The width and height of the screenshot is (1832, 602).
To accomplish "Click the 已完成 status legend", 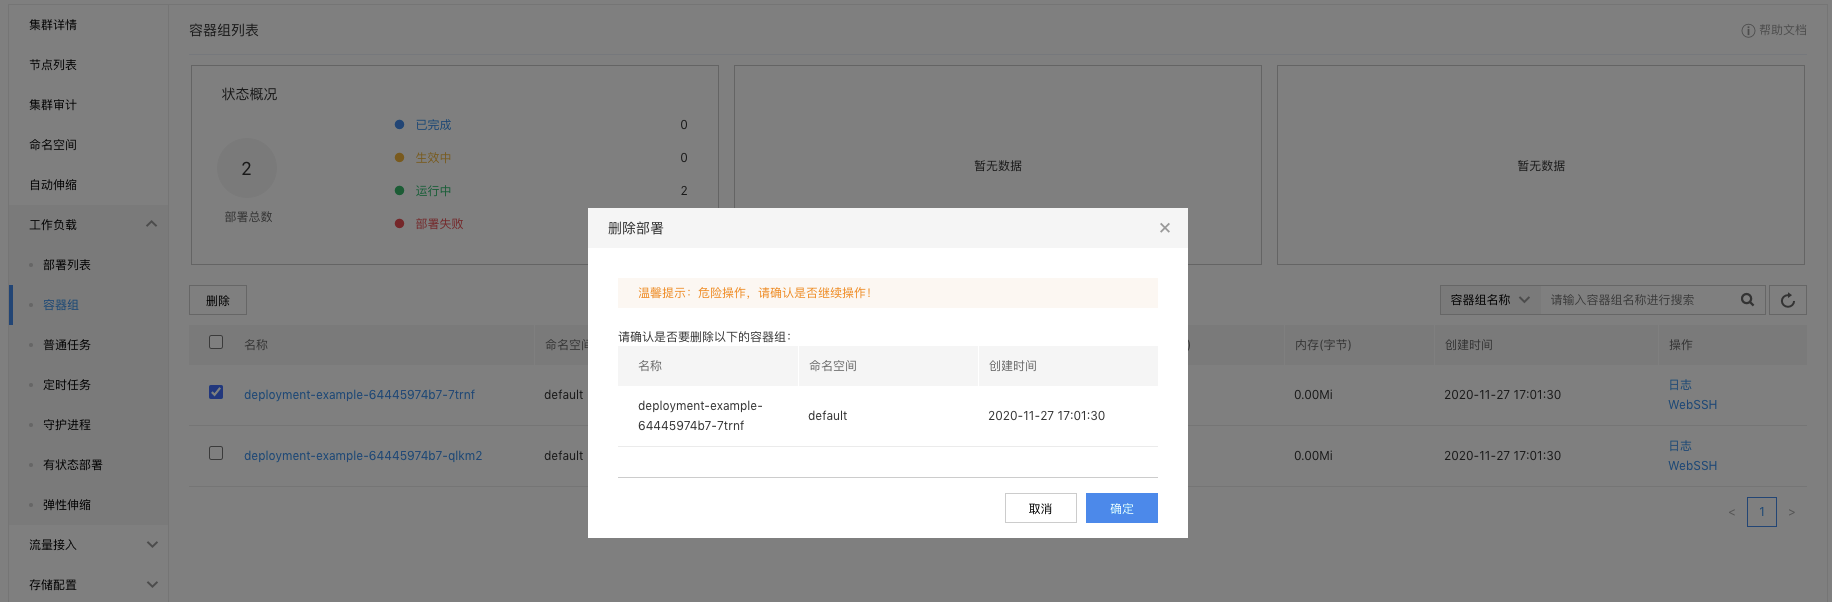I will [x=433, y=125].
